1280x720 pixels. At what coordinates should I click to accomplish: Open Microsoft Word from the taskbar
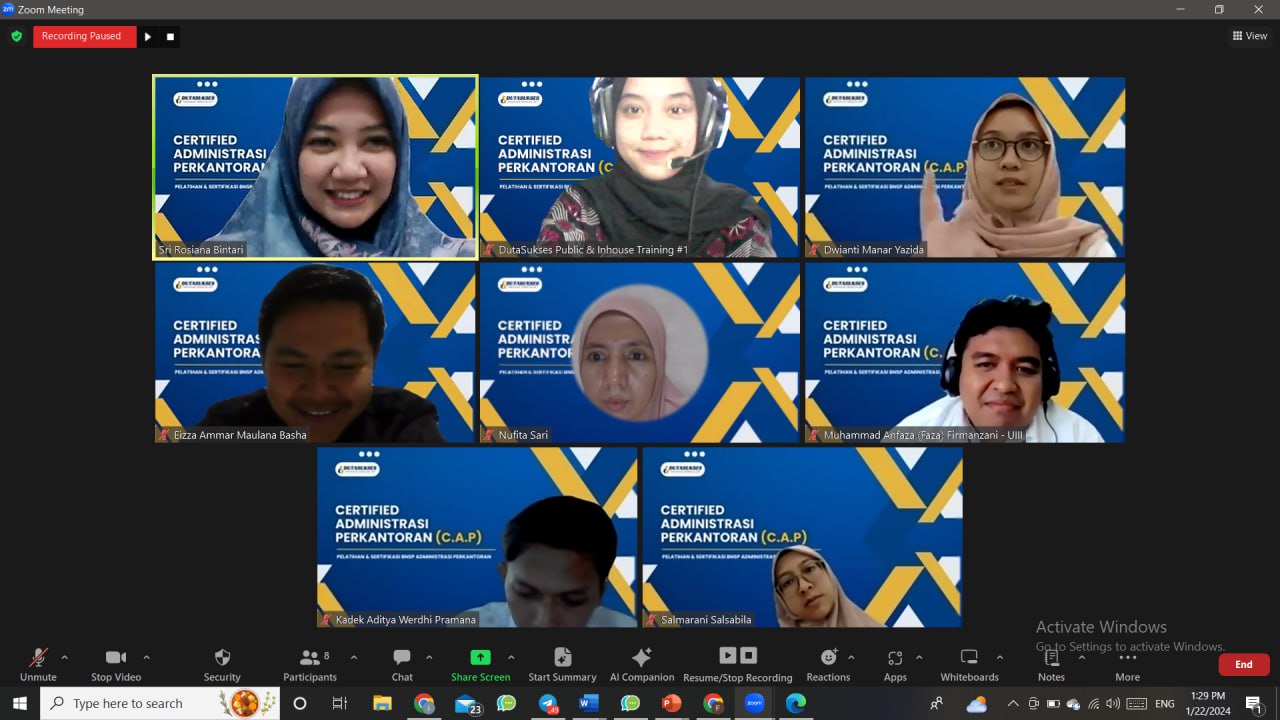[x=588, y=703]
